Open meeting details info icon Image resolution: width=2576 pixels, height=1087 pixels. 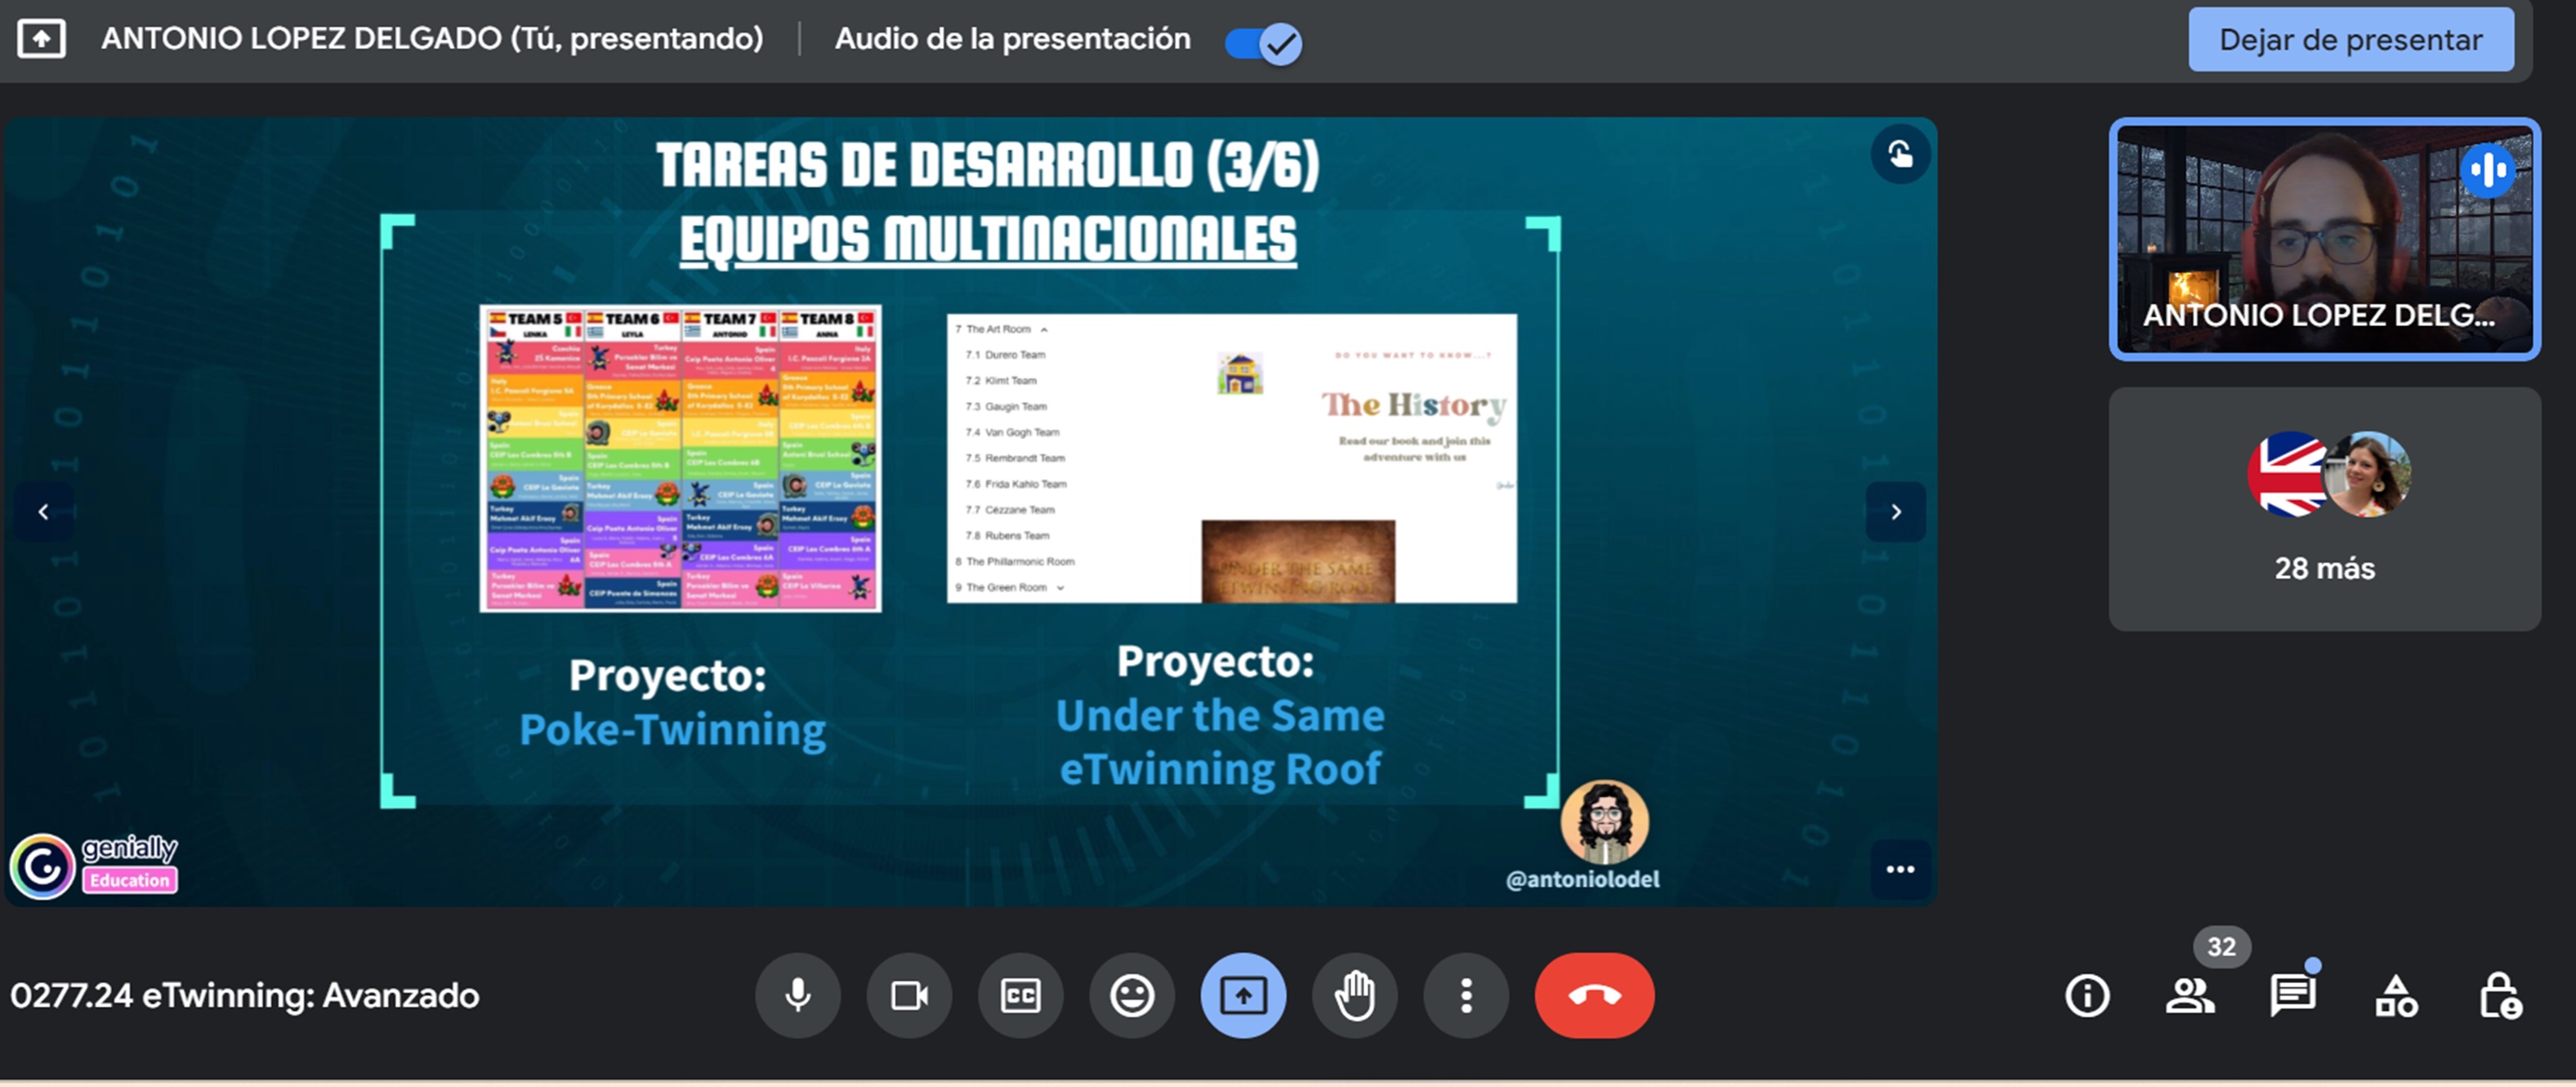(2087, 996)
